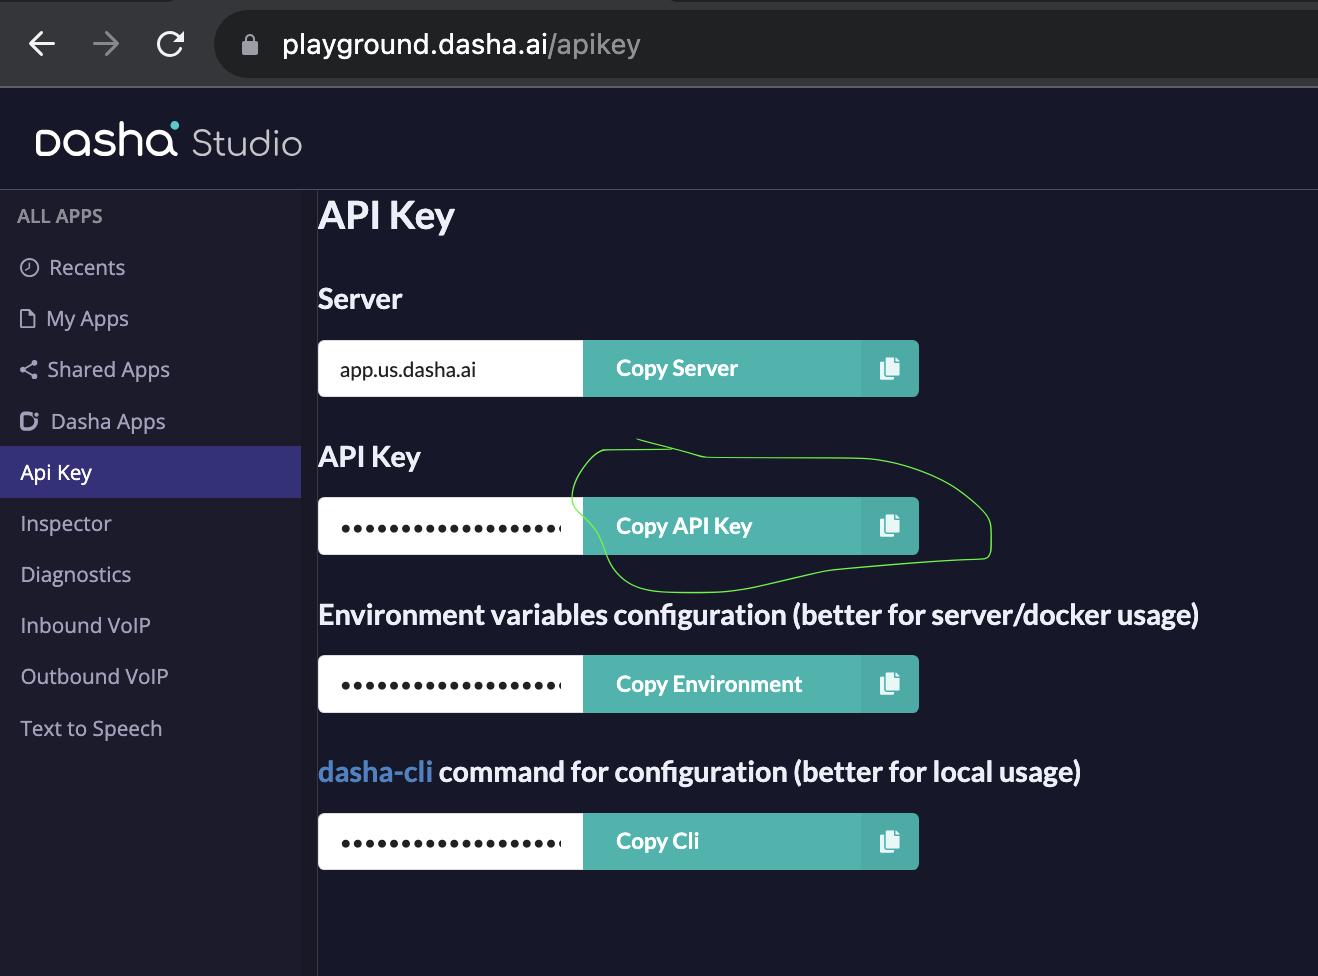
Task: Click the browser back arrow
Action: [42, 44]
